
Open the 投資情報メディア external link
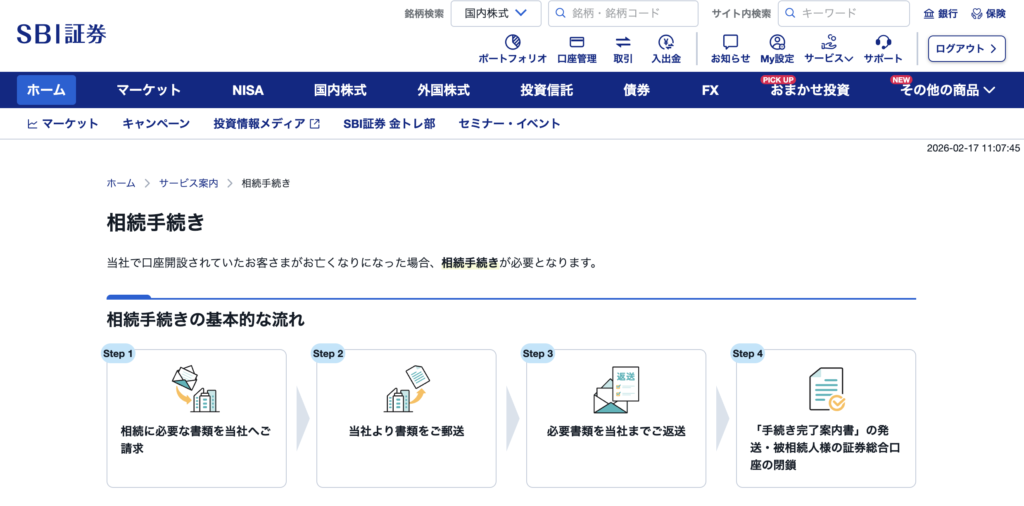click(x=266, y=124)
